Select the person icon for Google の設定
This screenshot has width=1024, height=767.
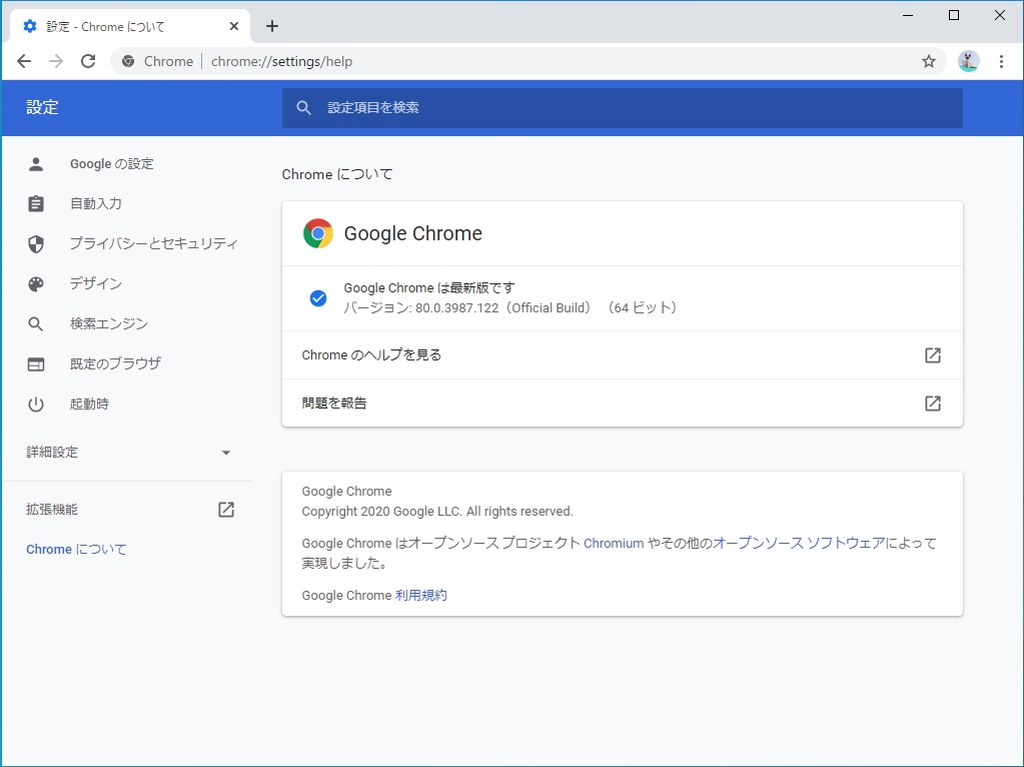[36, 163]
